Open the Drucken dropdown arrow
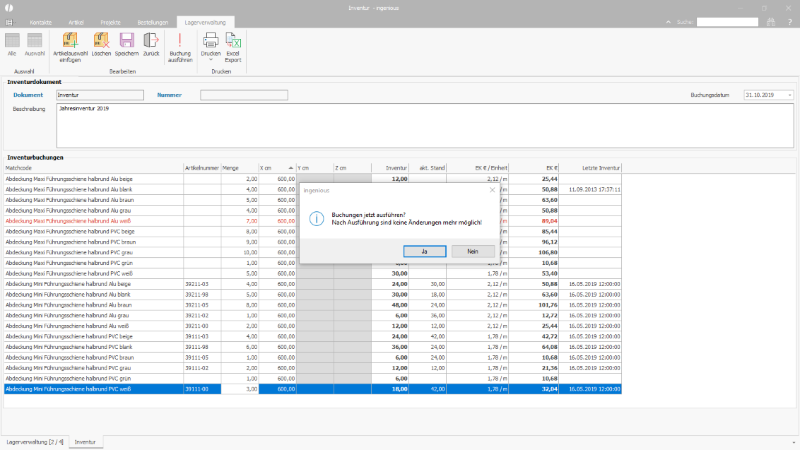The height and width of the screenshot is (450, 800). click(211, 60)
